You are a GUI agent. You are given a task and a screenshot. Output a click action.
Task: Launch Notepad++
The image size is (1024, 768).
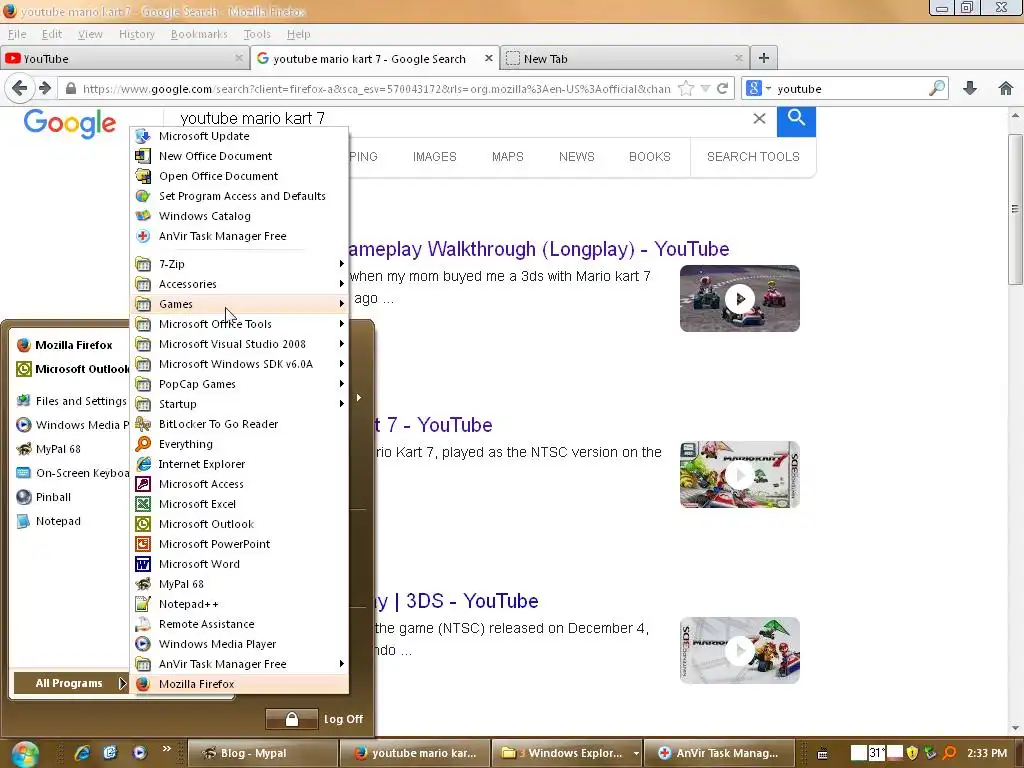[239, 605]
